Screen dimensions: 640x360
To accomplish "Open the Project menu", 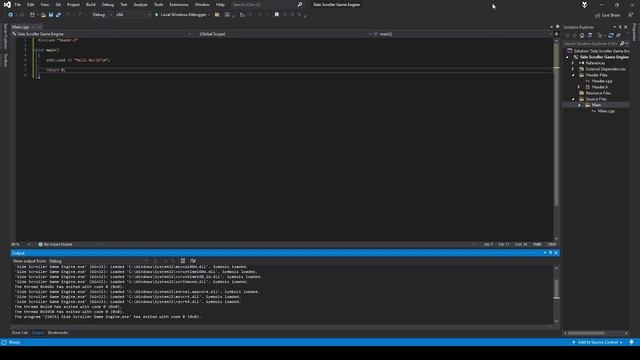I will 73,4.
